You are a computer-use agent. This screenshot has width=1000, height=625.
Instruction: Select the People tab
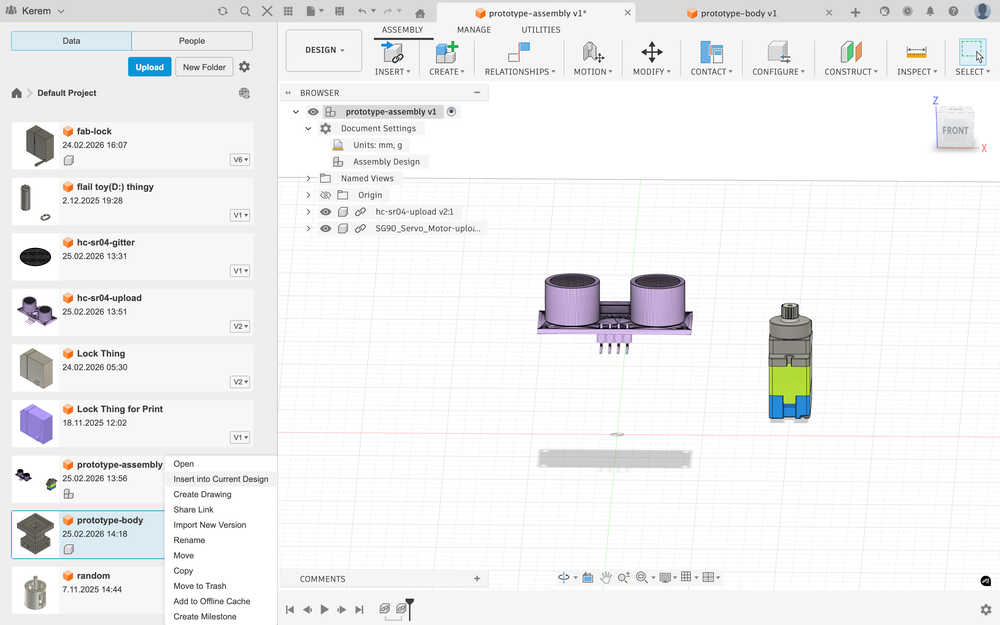click(192, 41)
